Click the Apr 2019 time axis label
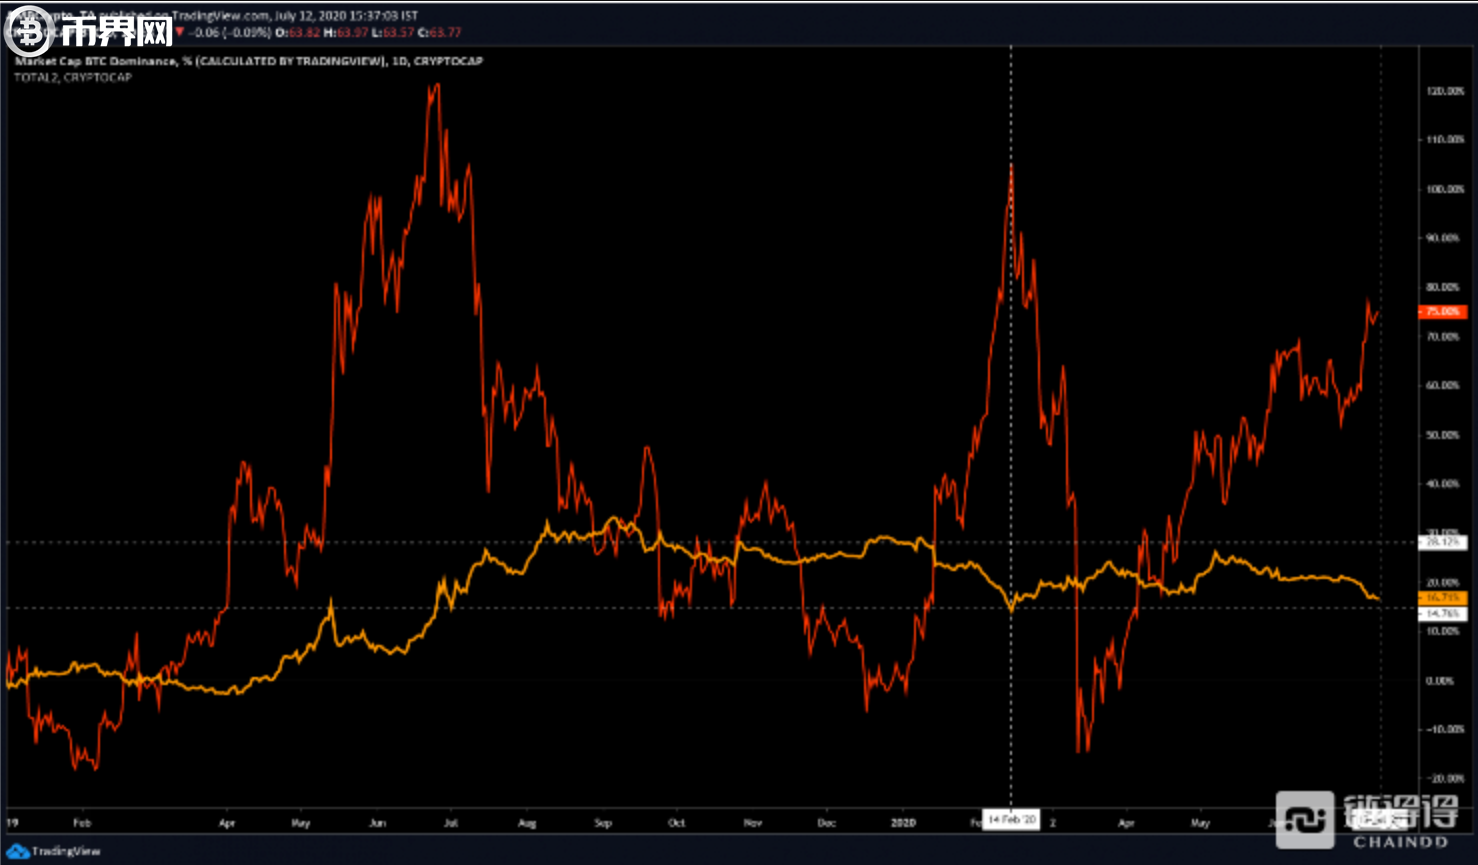This screenshot has width=1478, height=865. (227, 823)
